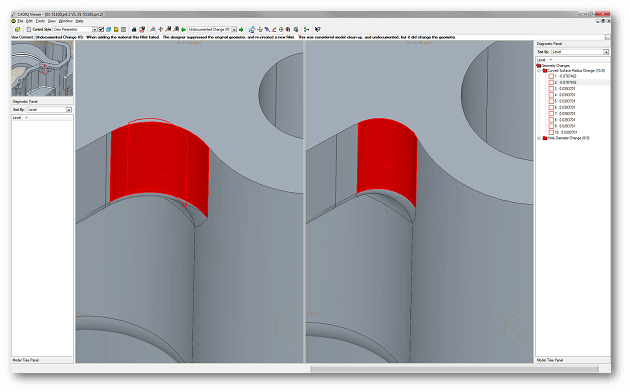This screenshot has width=630, height=392.
Task: Click the yellow folder icon starting the toolbar
Action: [x=17, y=29]
